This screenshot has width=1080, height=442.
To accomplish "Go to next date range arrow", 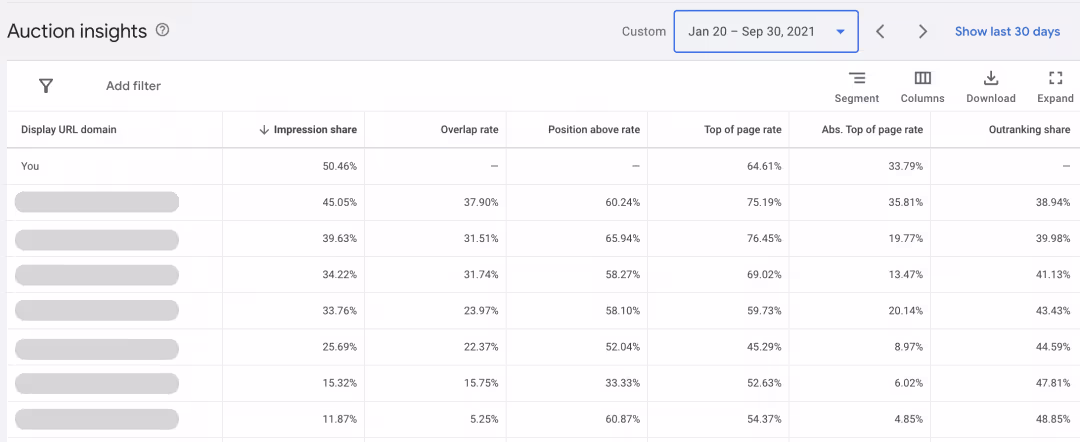I will (923, 32).
